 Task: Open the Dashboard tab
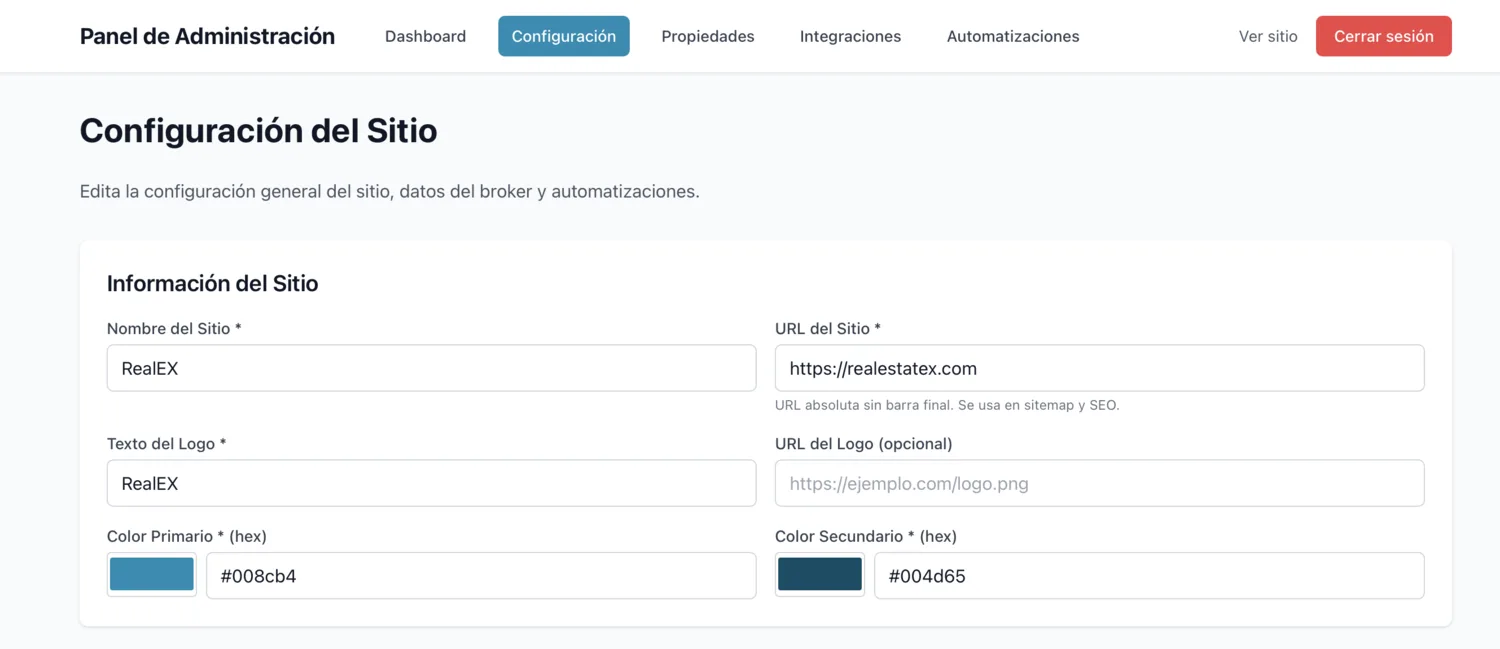coord(425,36)
